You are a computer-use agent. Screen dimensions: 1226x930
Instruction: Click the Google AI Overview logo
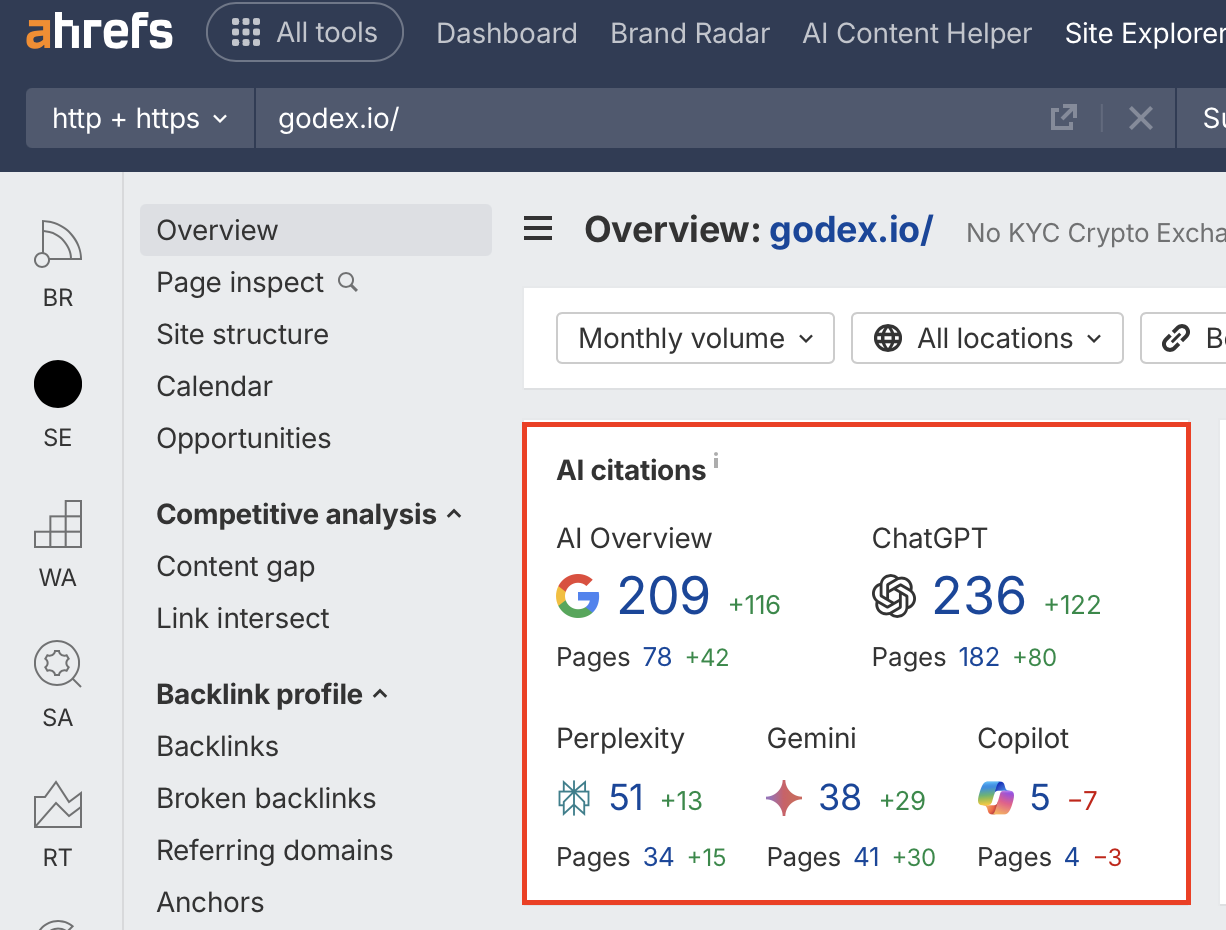tap(578, 596)
